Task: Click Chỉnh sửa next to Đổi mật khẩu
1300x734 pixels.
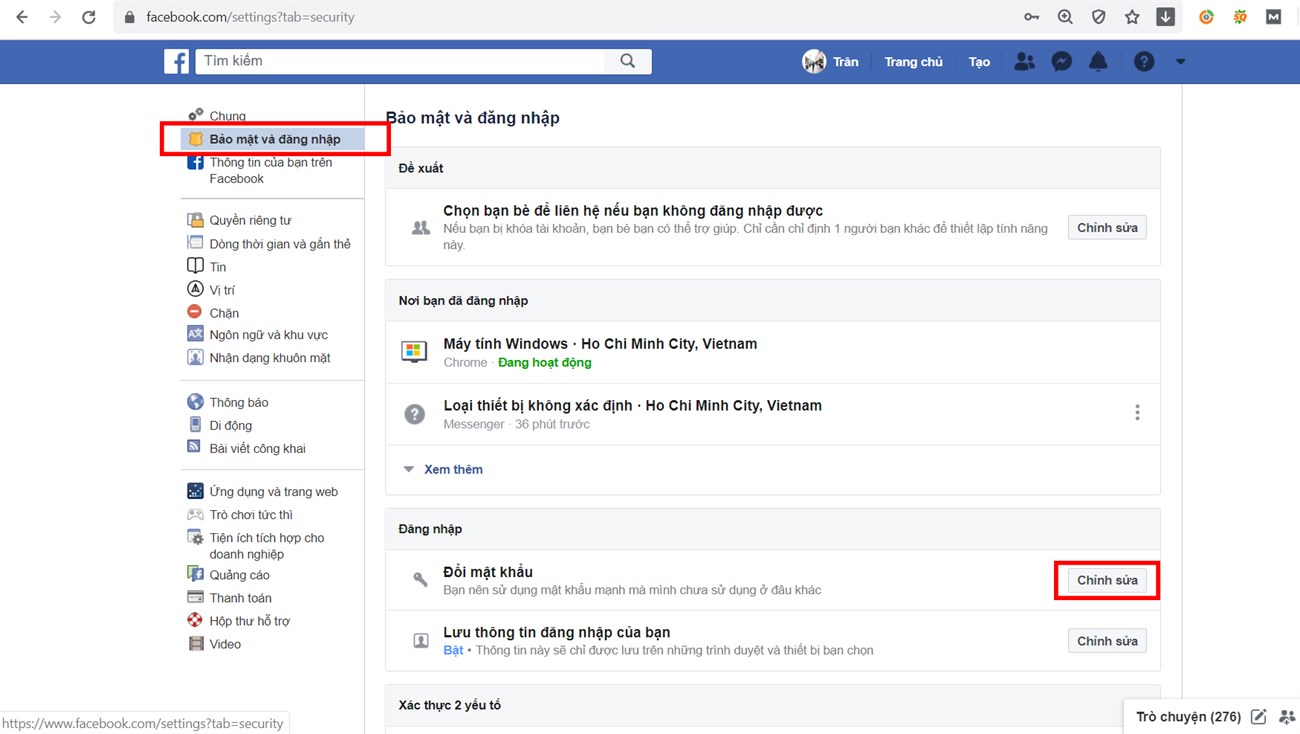Action: tap(1107, 580)
